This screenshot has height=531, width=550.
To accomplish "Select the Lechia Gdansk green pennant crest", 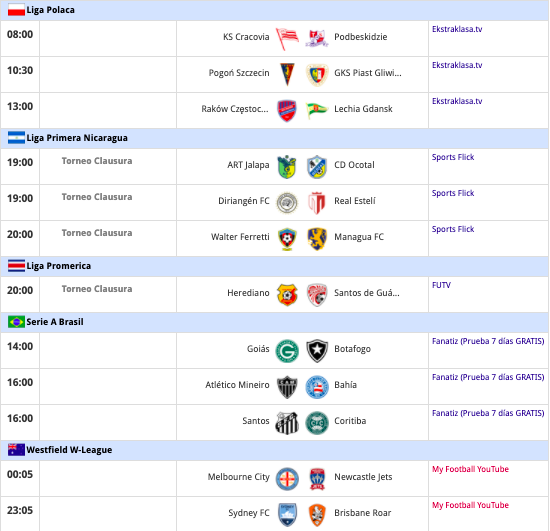I will click(x=316, y=110).
